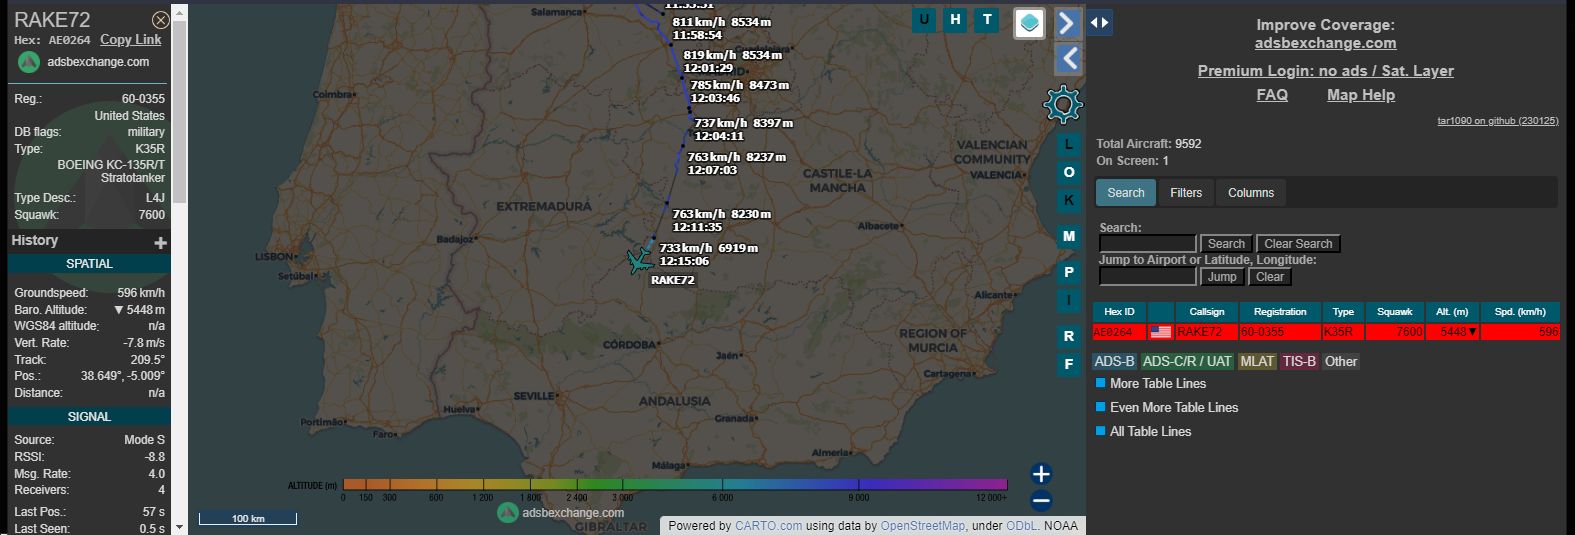Toggle the TIS-B source legend
The image size is (1575, 535).
coord(1299,361)
